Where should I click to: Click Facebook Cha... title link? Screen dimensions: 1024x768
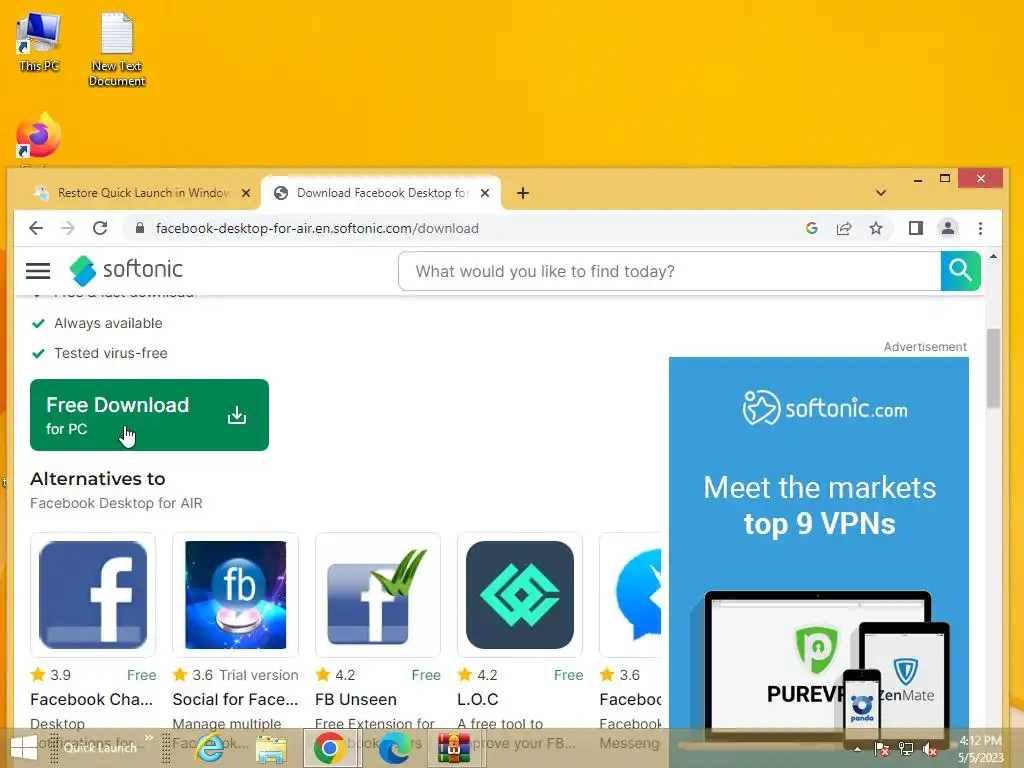coord(91,699)
